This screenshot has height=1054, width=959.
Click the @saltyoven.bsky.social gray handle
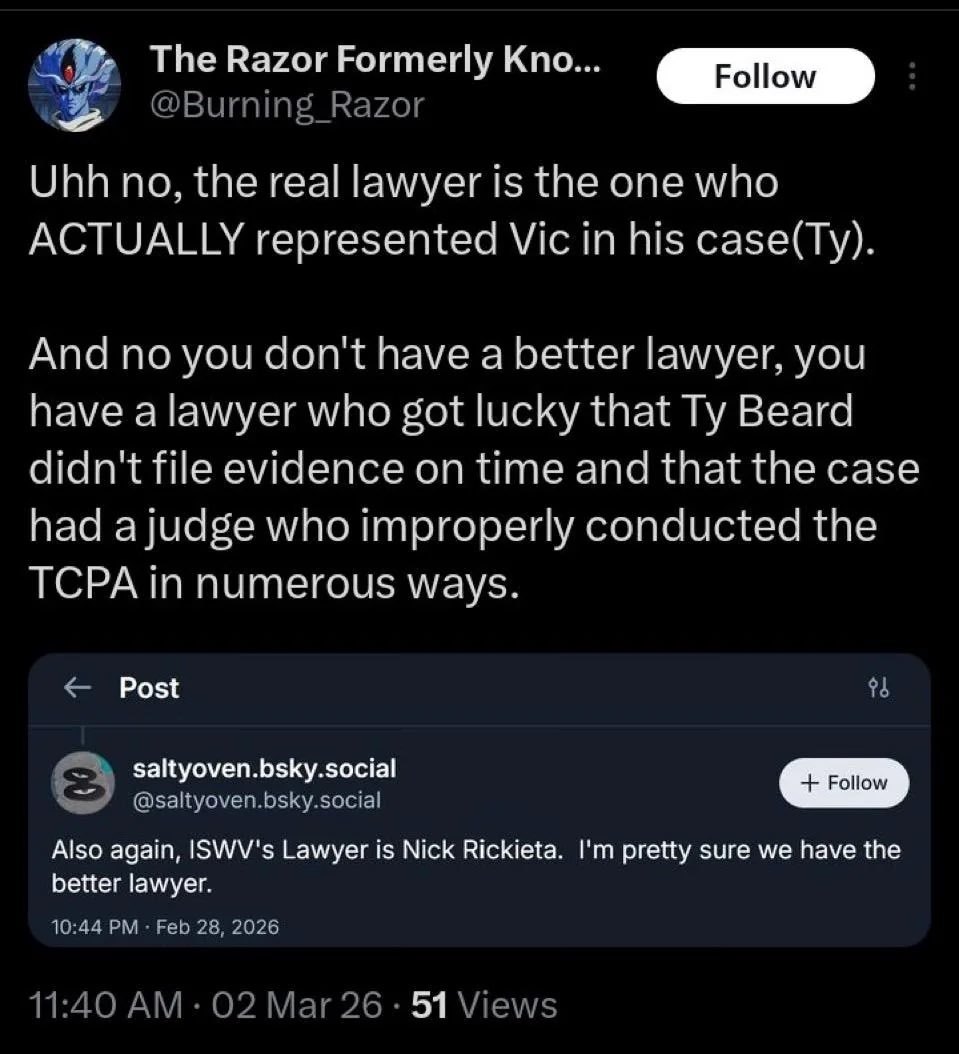click(256, 799)
